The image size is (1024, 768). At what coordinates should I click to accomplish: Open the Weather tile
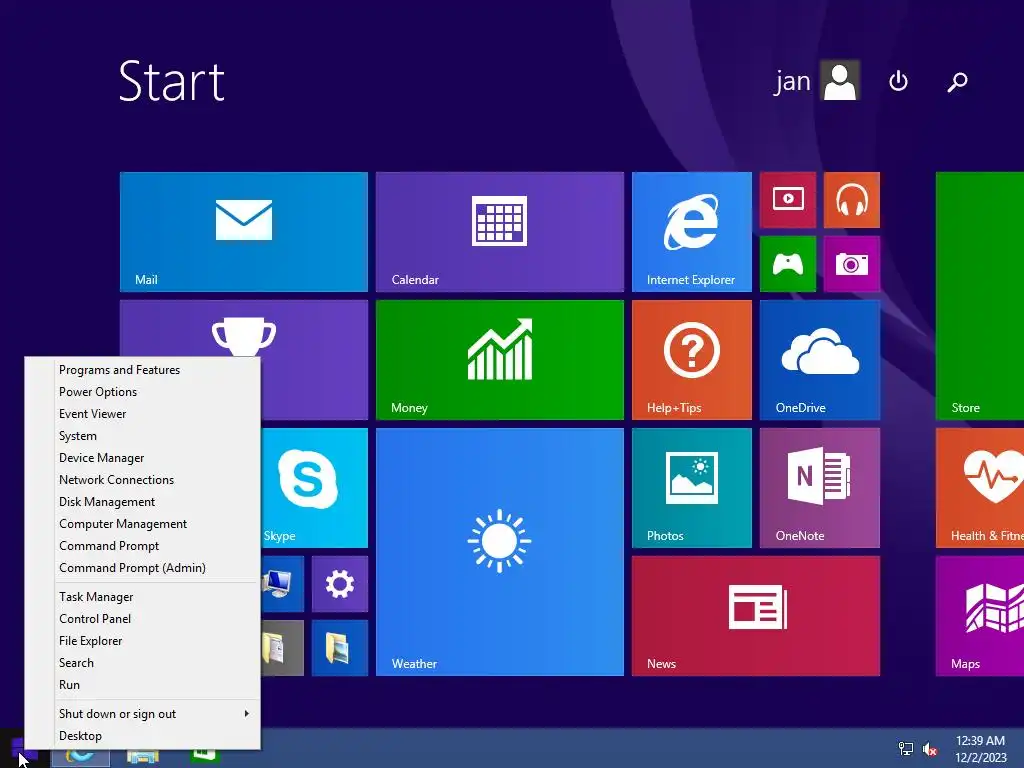500,552
